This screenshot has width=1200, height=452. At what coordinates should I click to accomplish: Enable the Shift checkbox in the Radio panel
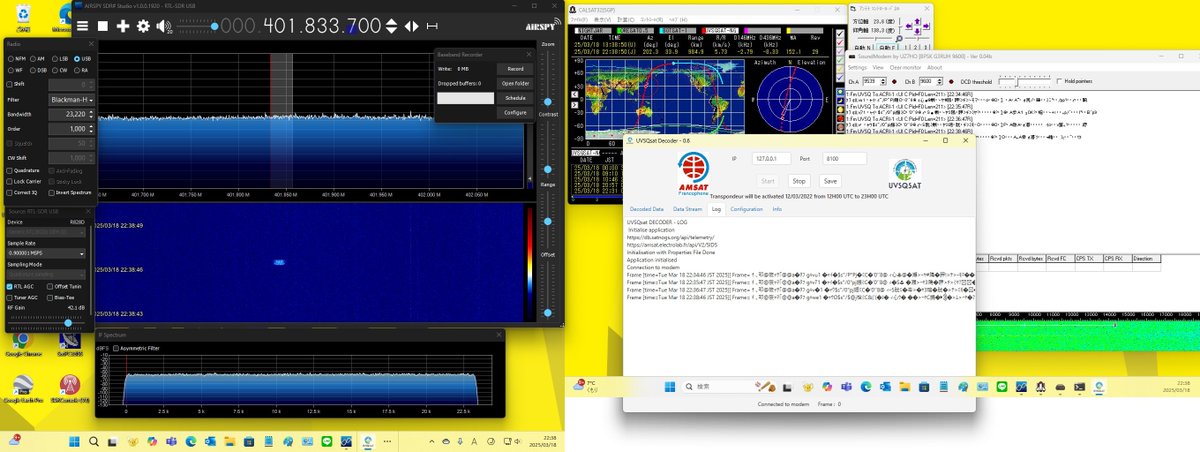point(9,84)
